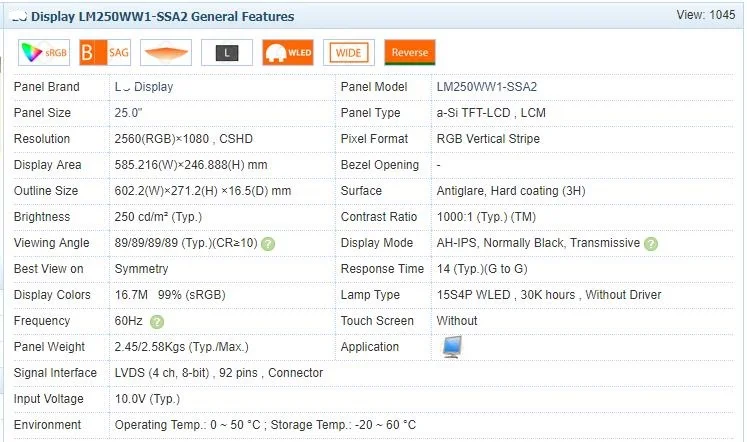747x442 pixels.
Task: Click the sRGB color gamut badge
Action: click(x=43, y=52)
